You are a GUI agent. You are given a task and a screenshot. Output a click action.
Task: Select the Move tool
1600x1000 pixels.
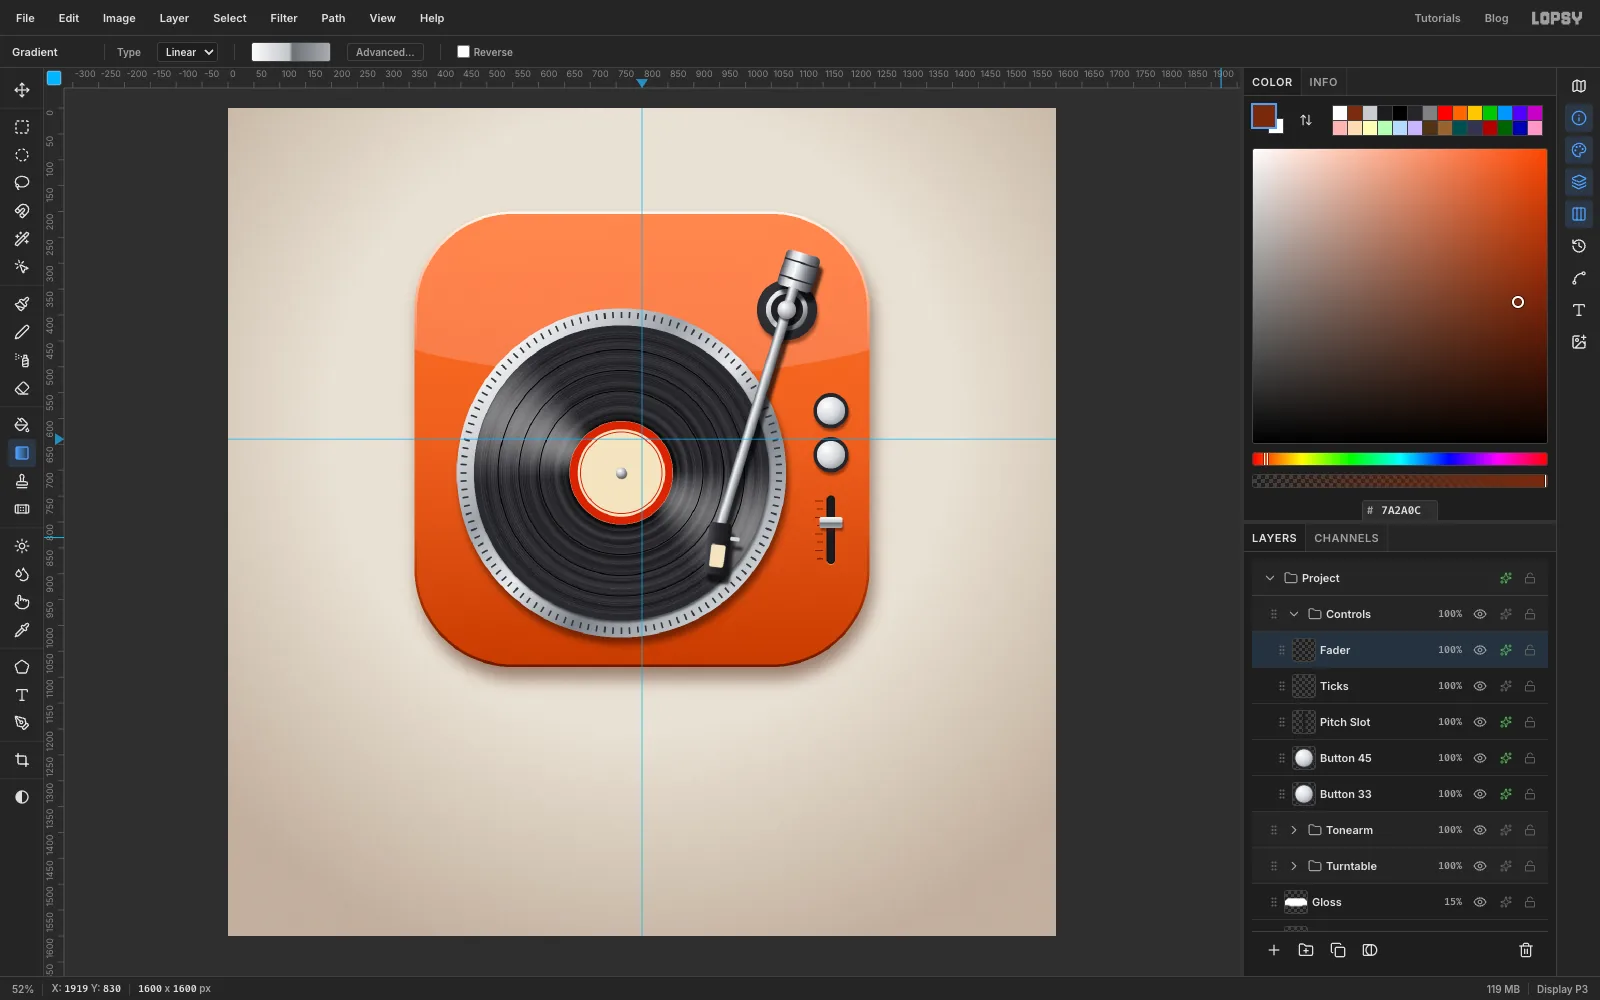(22, 90)
